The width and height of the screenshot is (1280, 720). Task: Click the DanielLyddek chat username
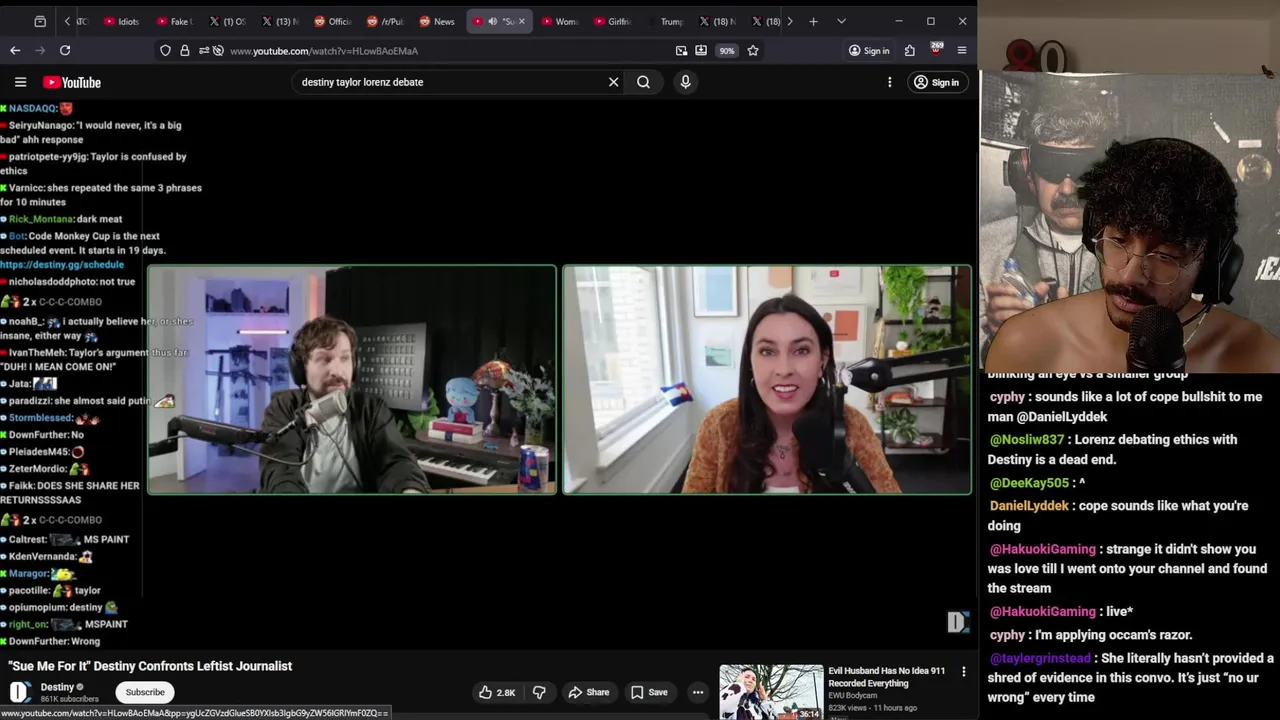click(x=1029, y=506)
